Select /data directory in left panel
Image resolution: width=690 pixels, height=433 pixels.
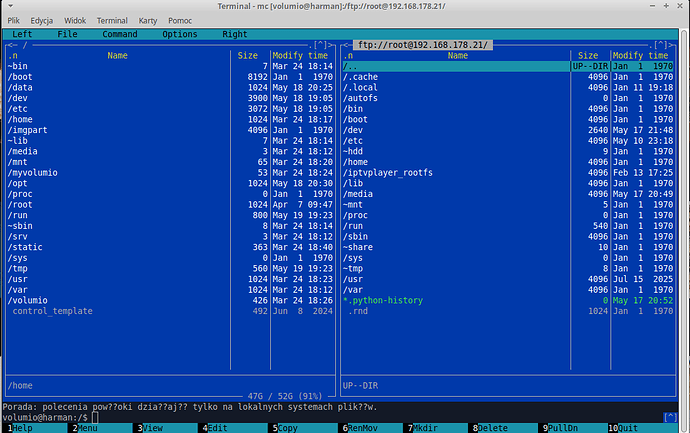pyautogui.click(x=170, y=88)
